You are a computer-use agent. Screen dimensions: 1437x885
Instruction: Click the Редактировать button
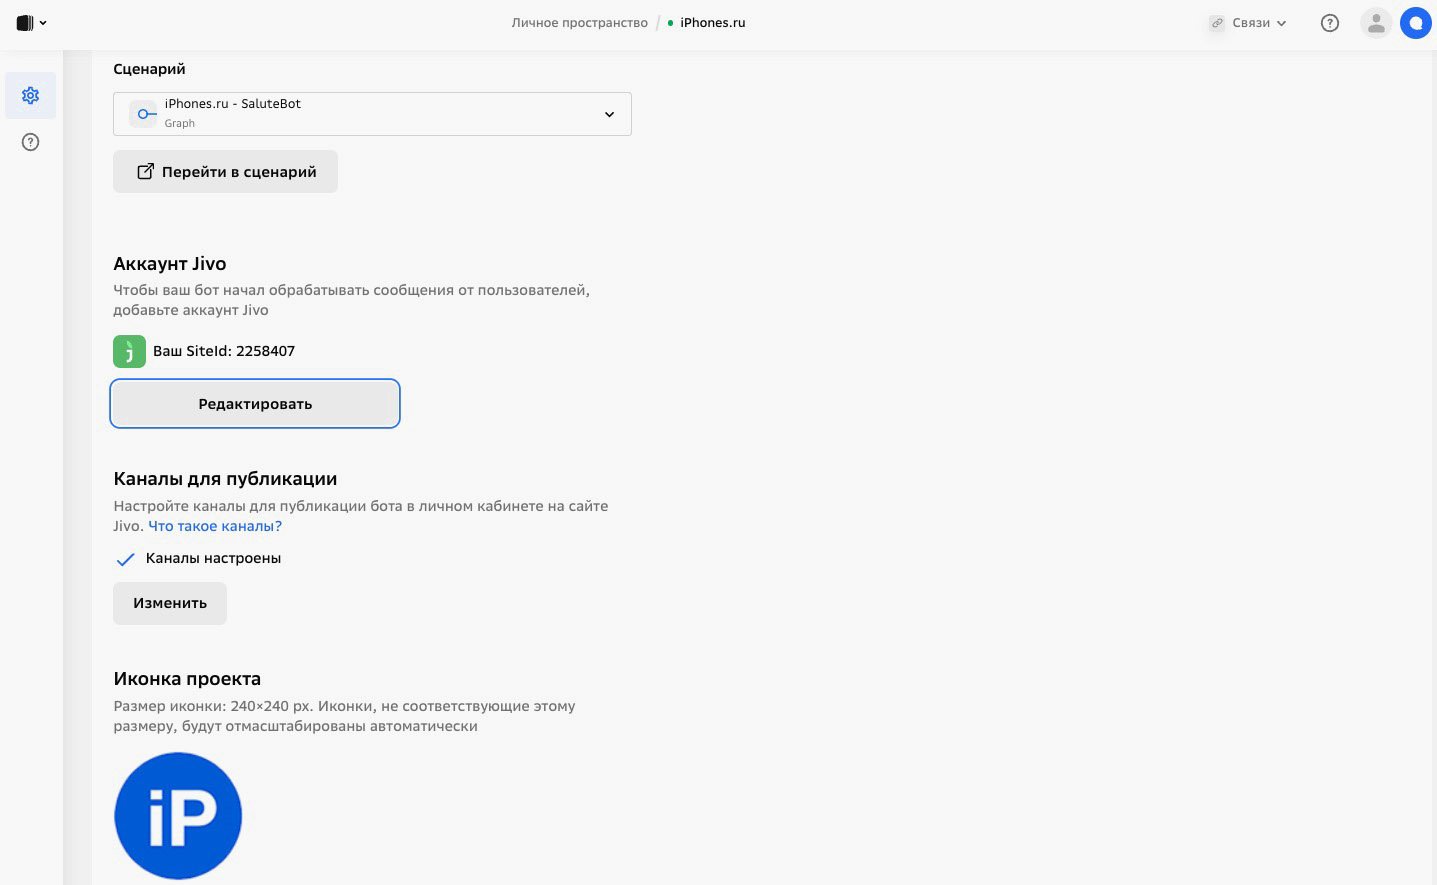pyautogui.click(x=255, y=404)
